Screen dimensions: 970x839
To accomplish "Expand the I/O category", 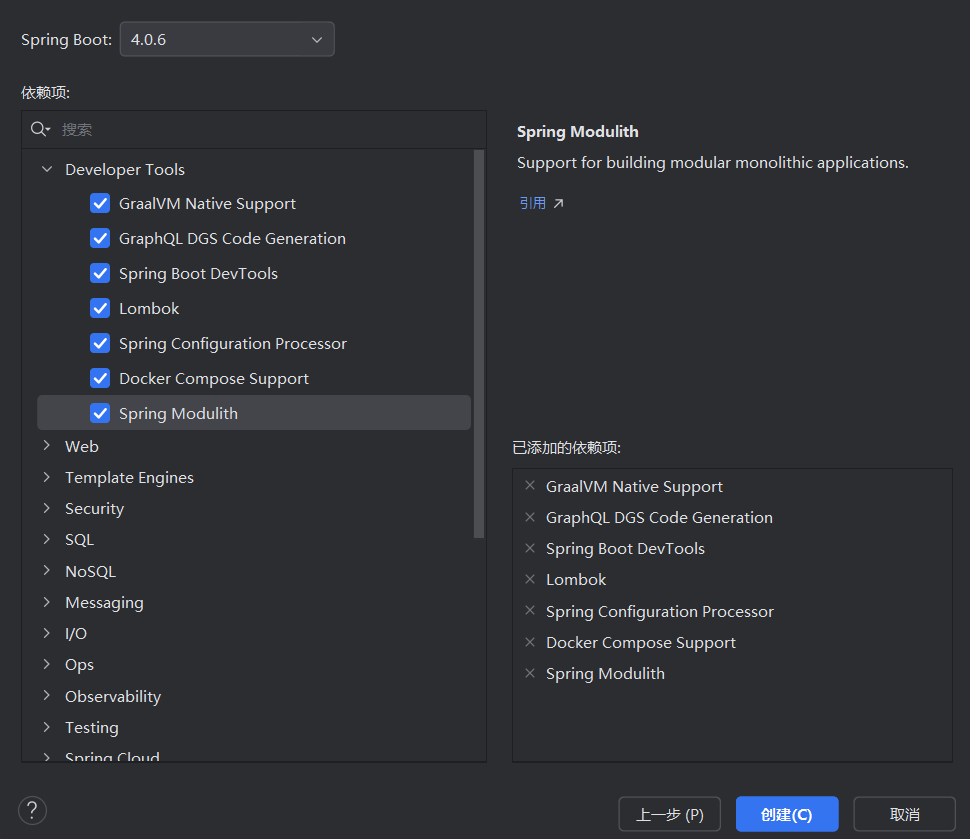I will coord(47,633).
